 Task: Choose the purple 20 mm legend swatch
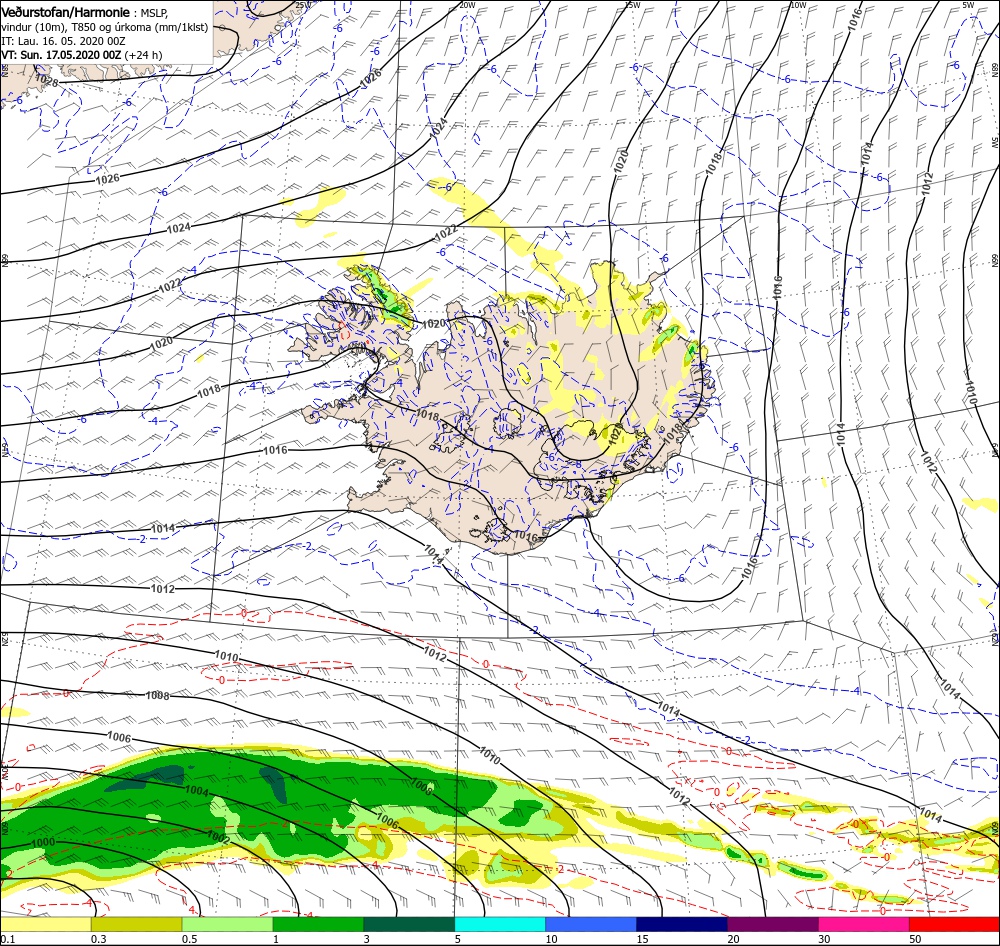[772, 924]
